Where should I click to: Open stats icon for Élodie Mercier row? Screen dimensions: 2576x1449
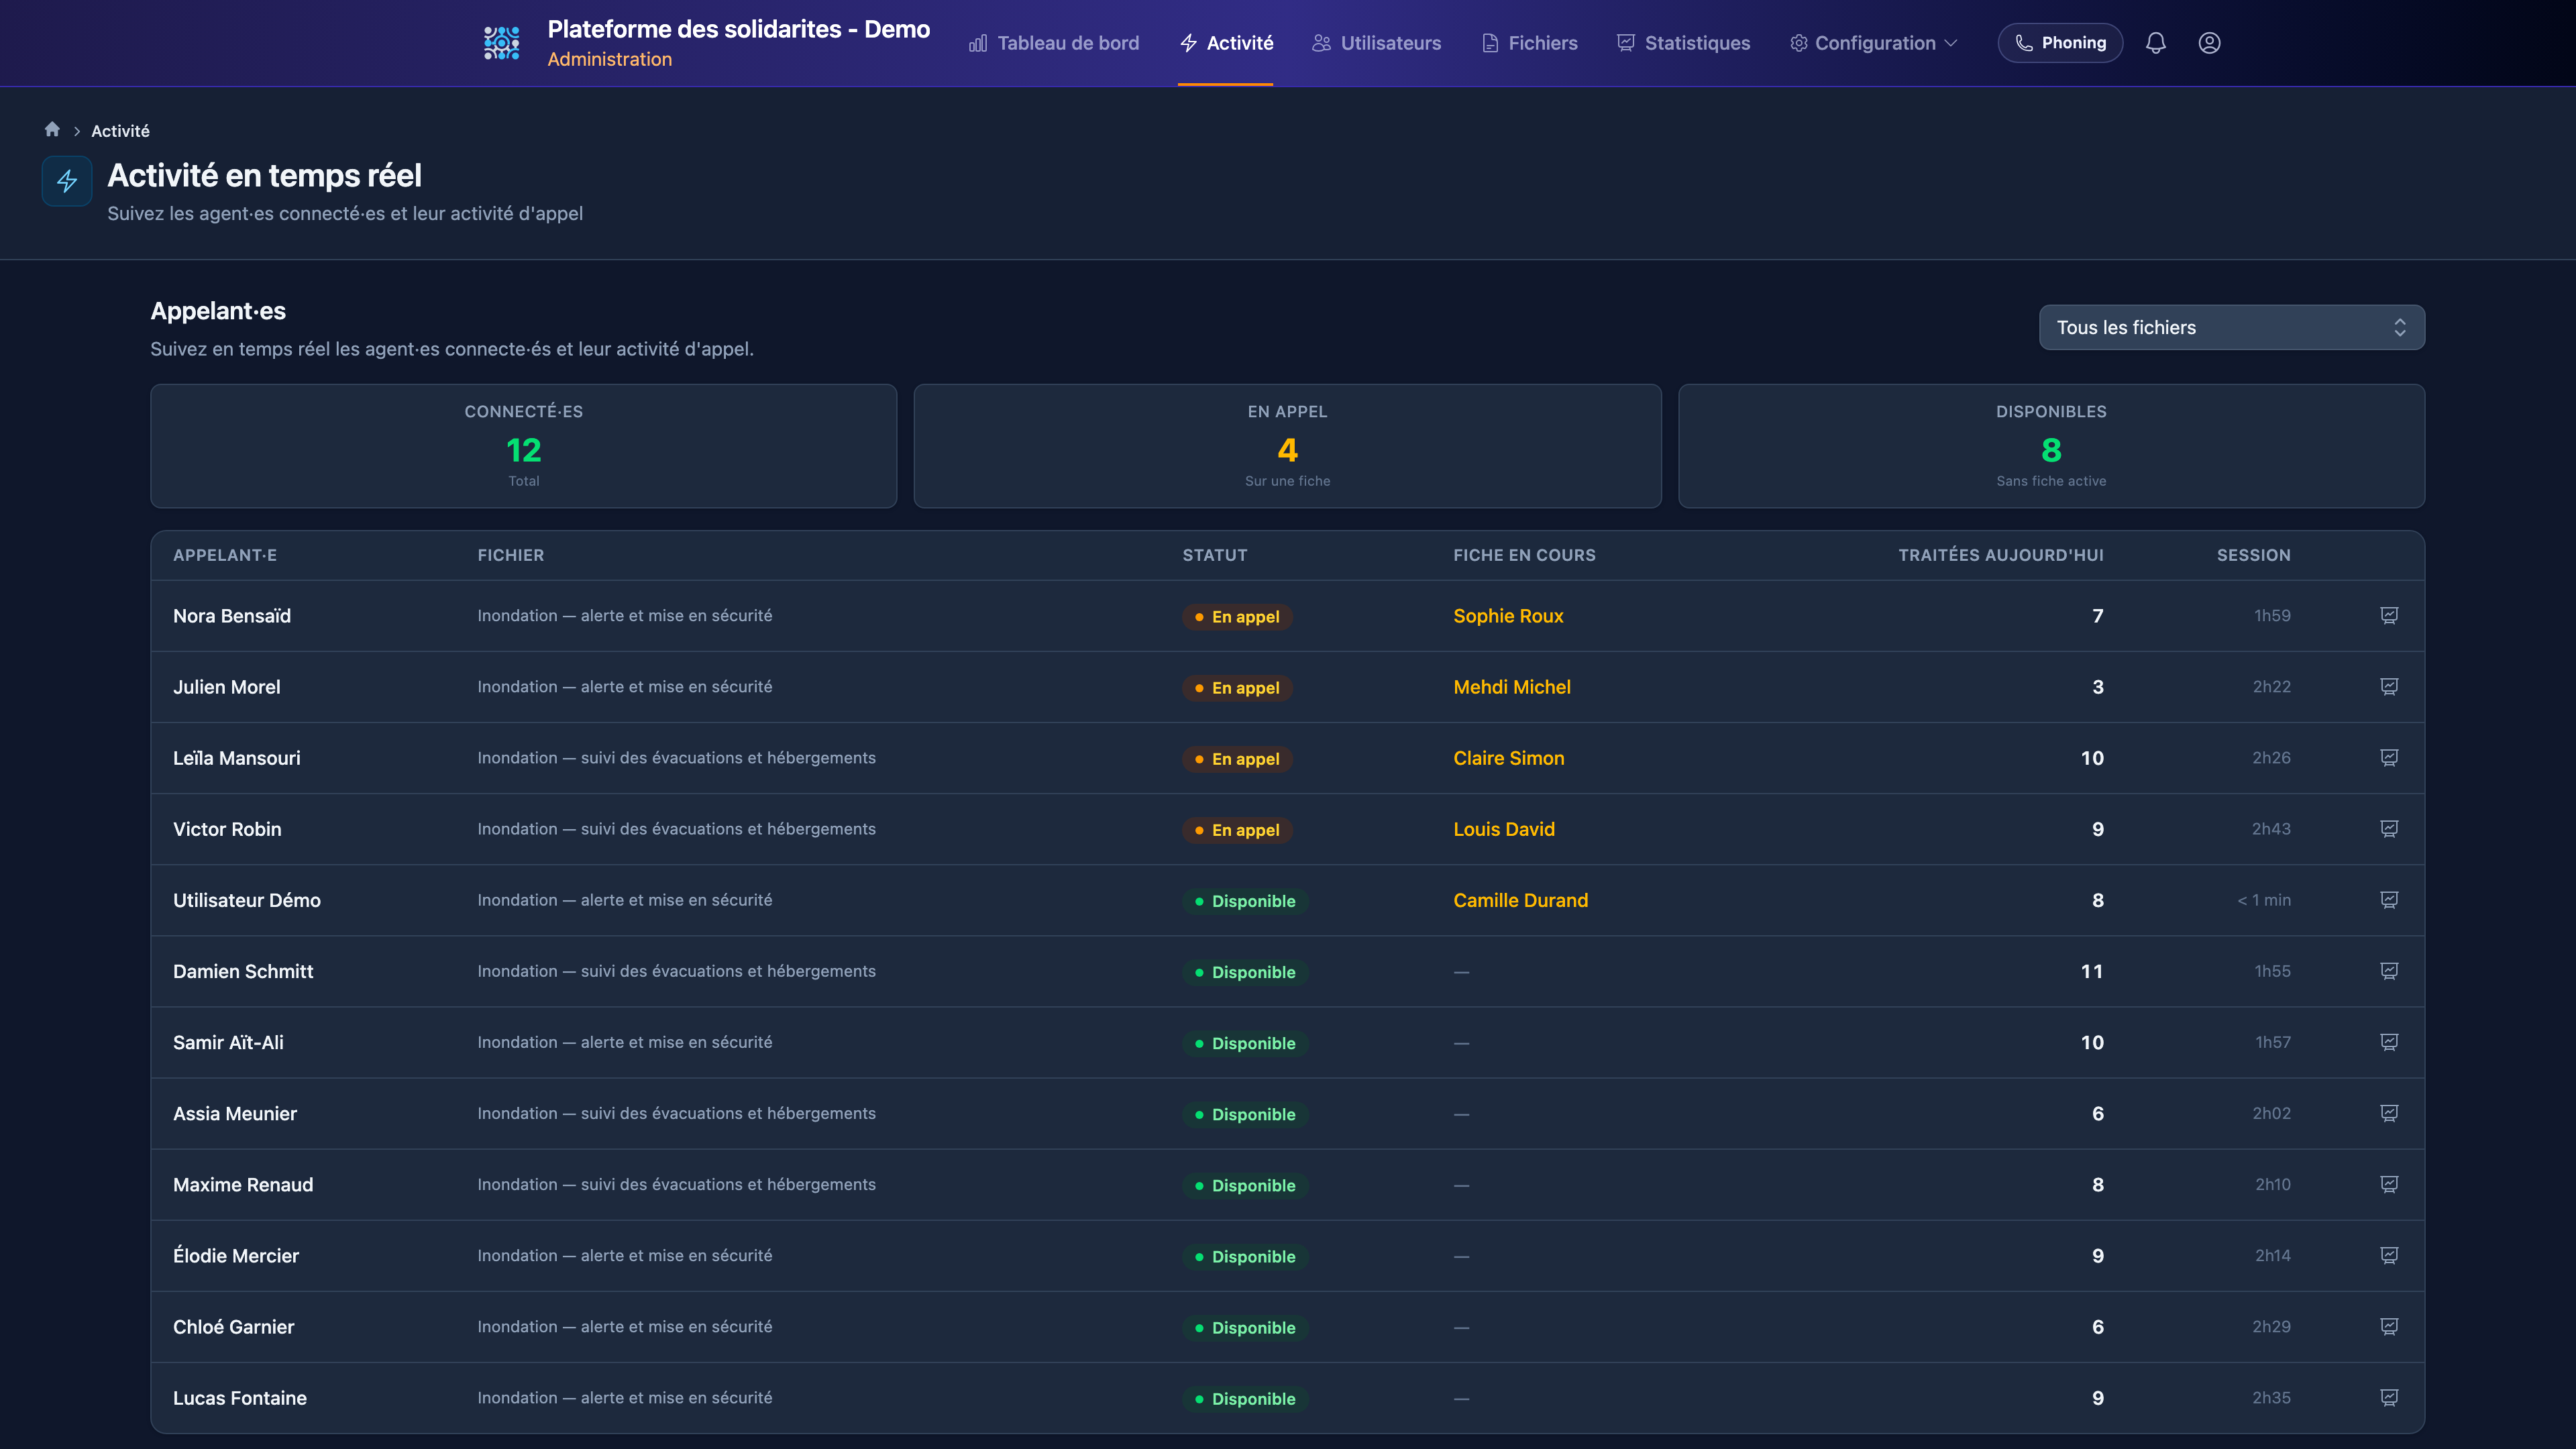tap(2389, 1255)
